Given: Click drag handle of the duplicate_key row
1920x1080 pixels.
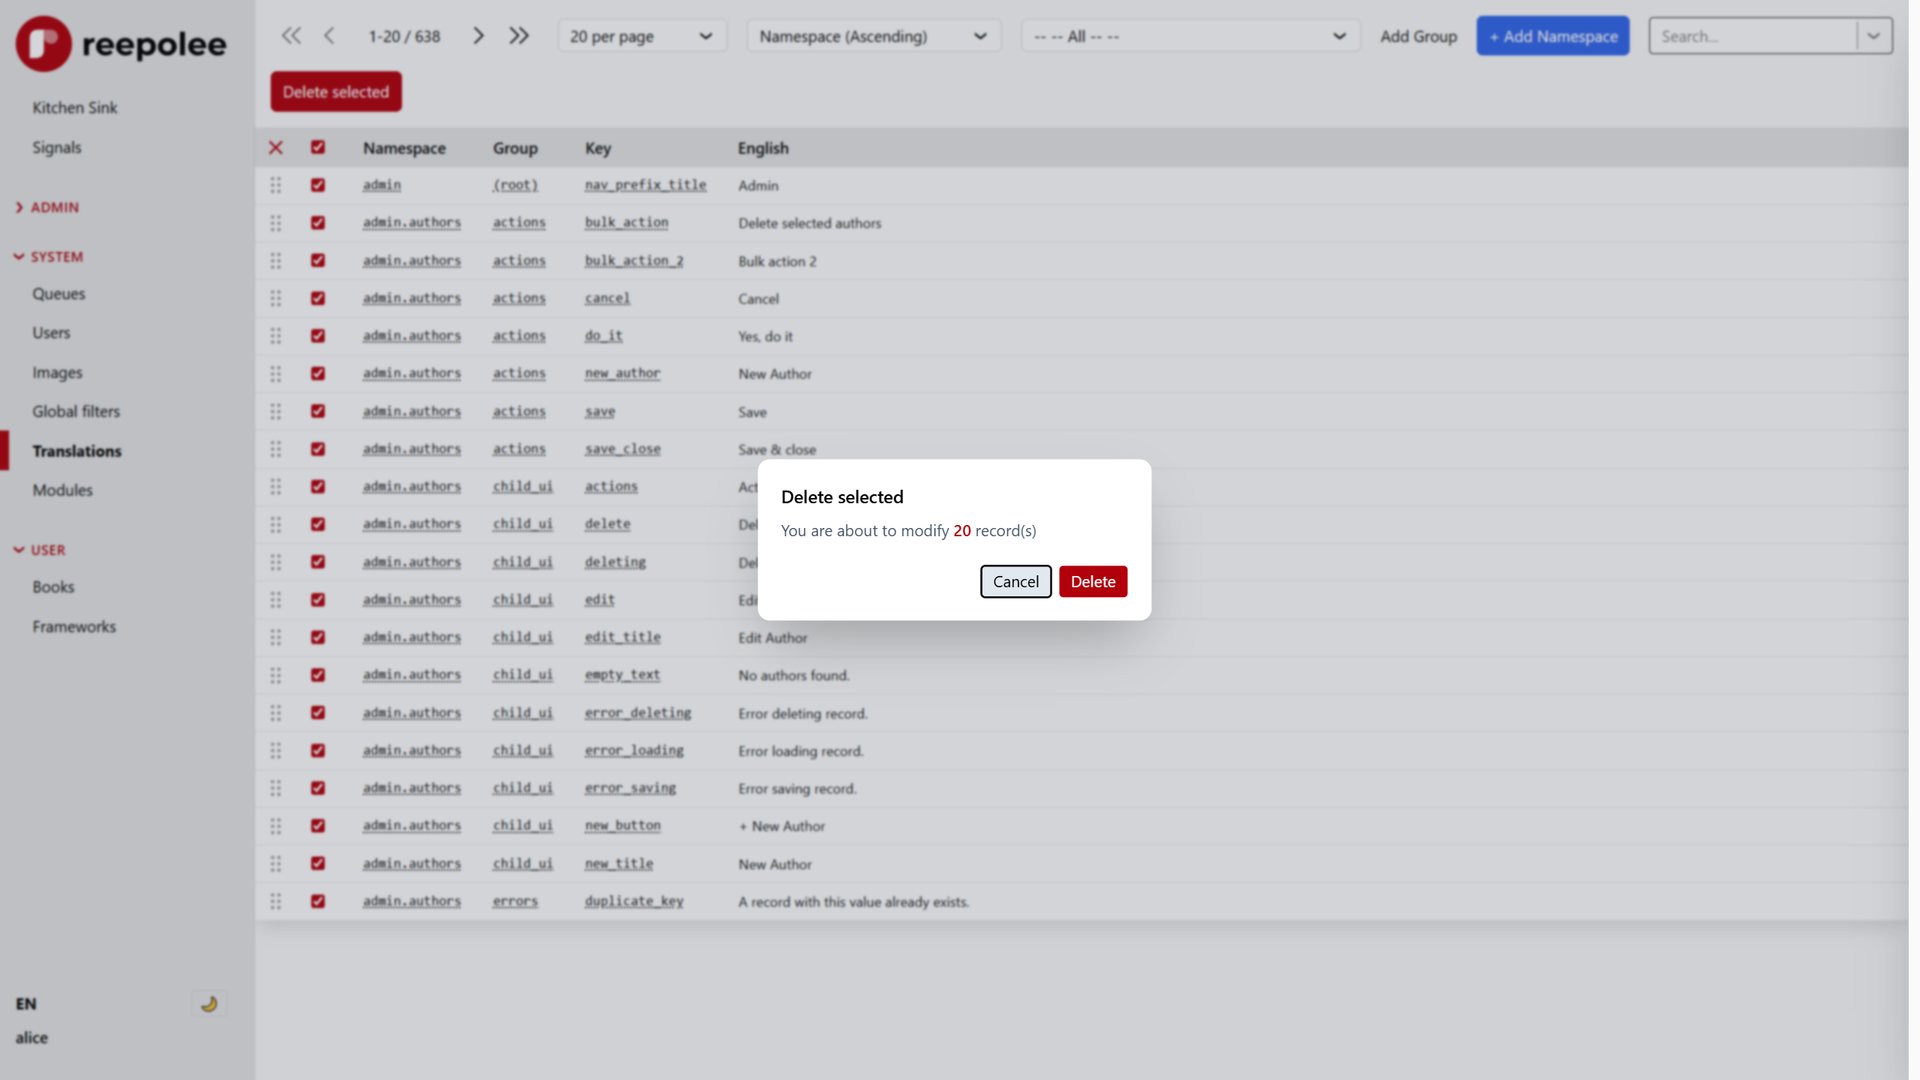Looking at the screenshot, I should [276, 901].
